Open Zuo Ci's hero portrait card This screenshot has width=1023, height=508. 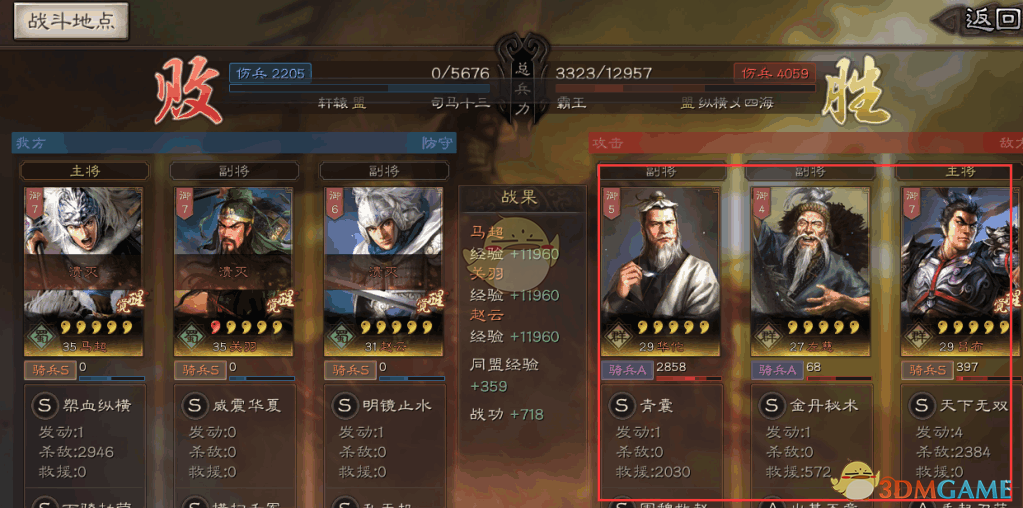811,272
